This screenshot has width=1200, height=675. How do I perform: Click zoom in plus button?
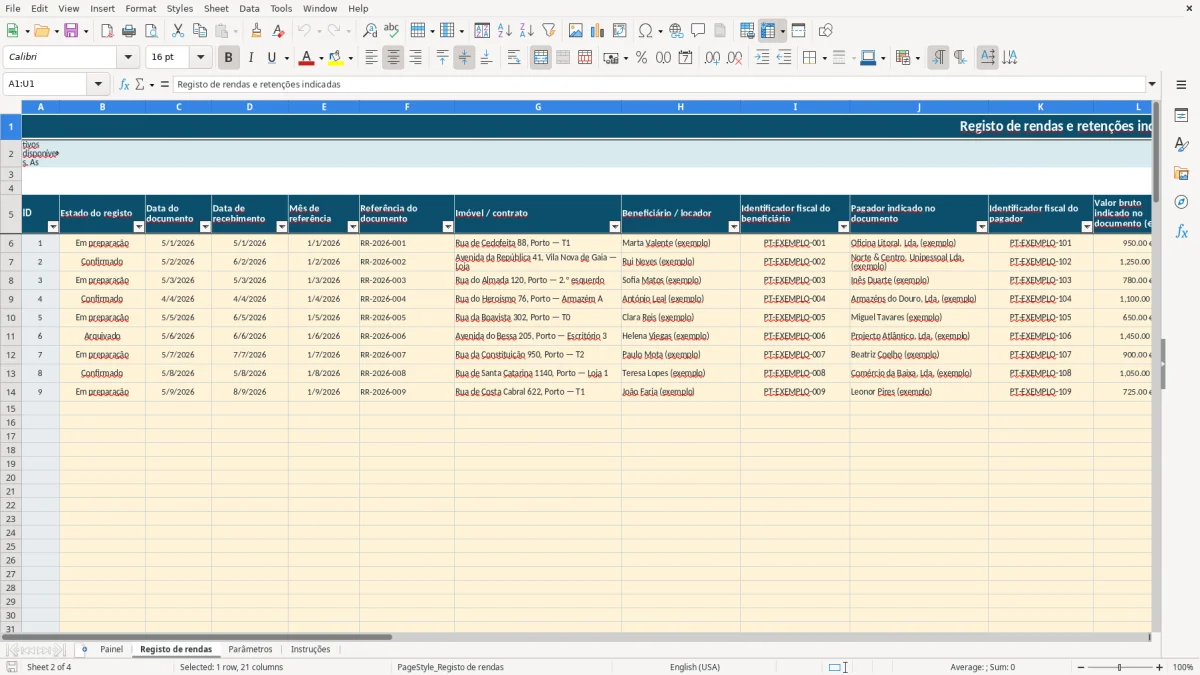(1160, 667)
